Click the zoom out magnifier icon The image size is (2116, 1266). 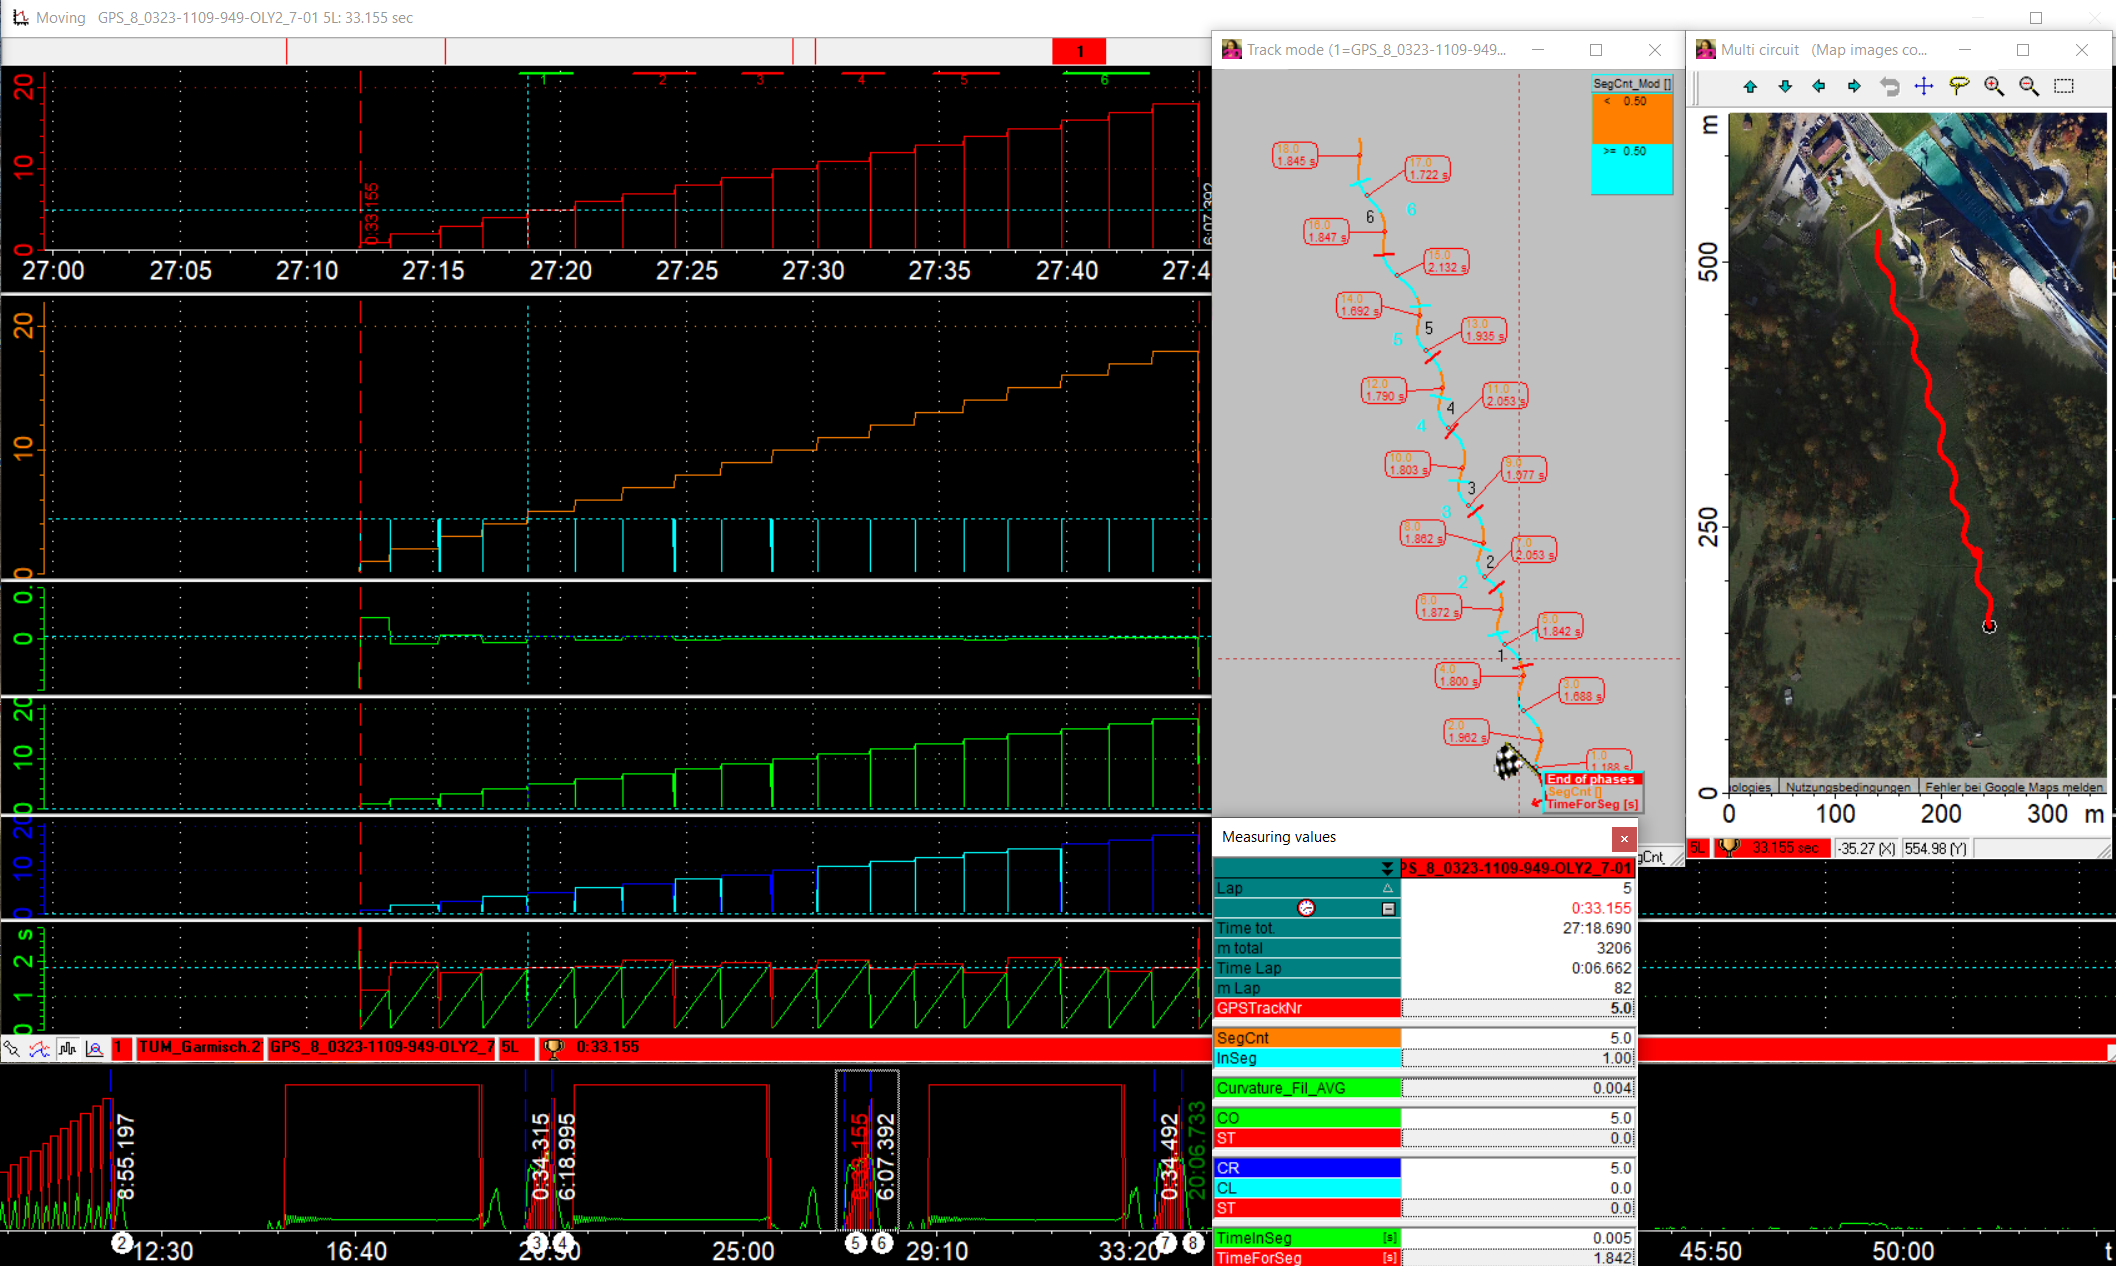(2029, 87)
